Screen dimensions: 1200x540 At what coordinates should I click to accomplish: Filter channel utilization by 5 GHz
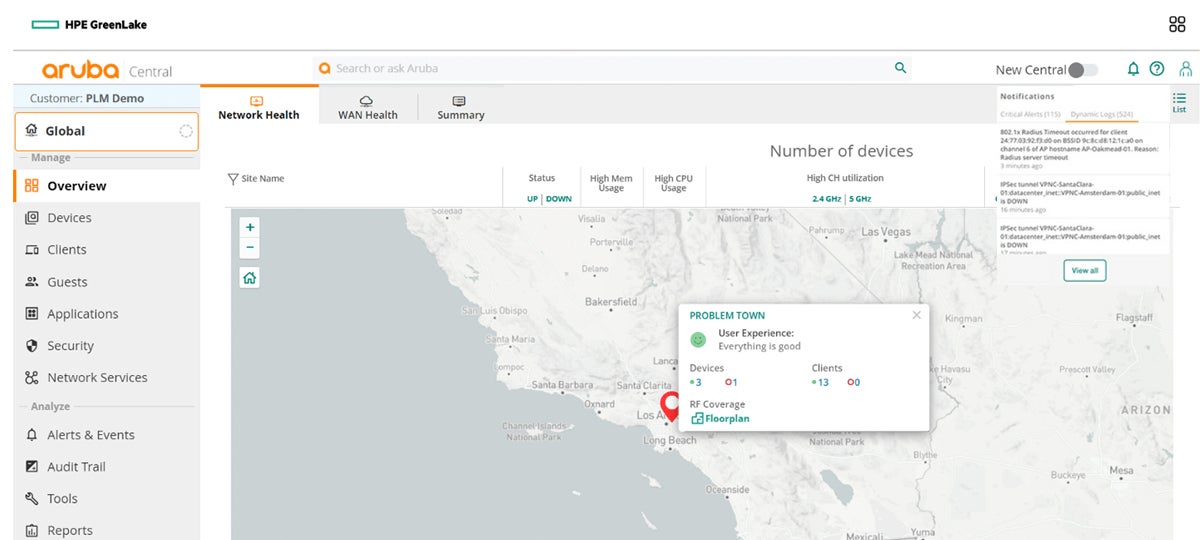coord(859,199)
